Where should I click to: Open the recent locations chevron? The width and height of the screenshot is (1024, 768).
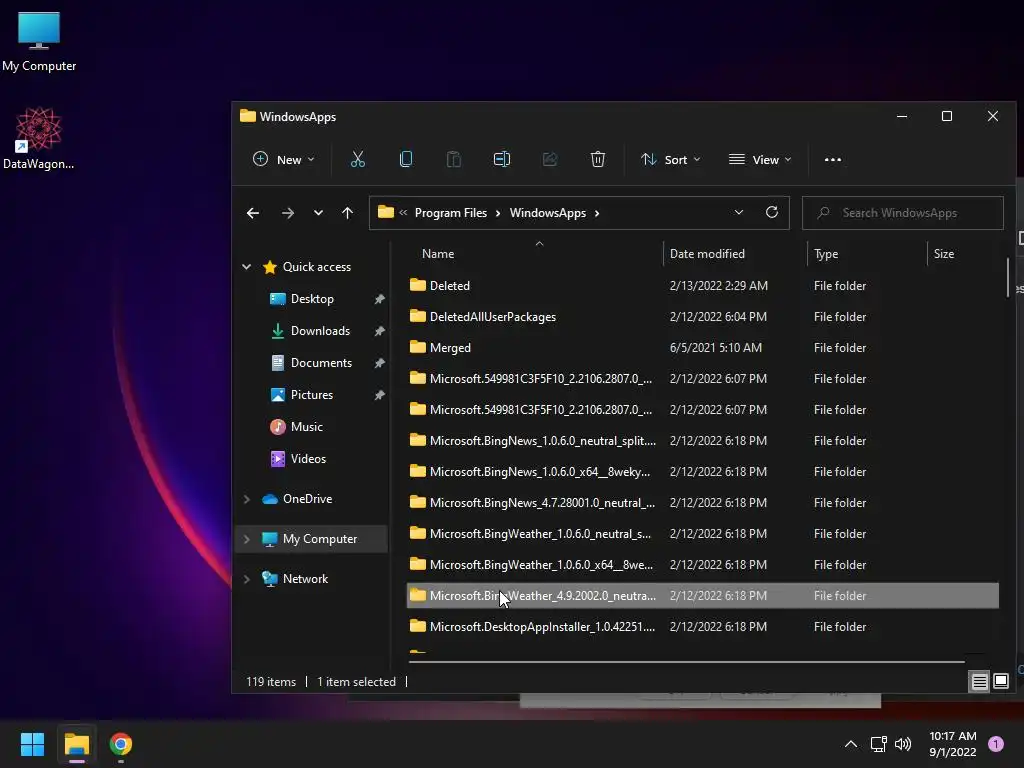318,213
